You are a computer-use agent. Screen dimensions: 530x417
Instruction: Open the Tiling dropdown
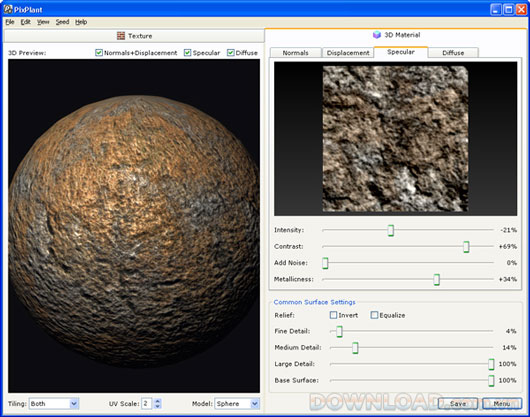pyautogui.click(x=54, y=403)
